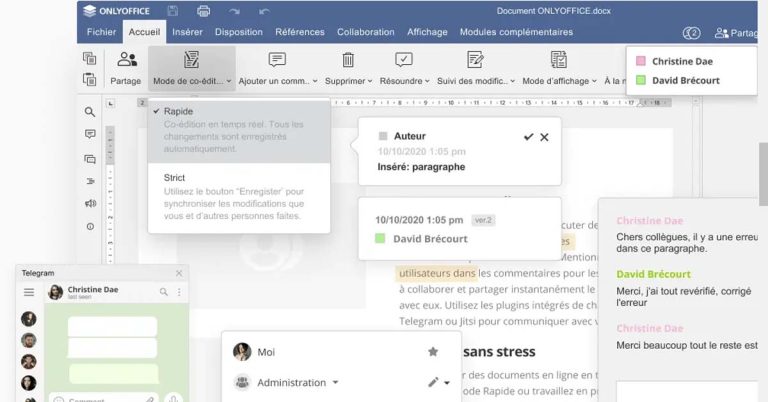The height and width of the screenshot is (402, 768).
Task: Click the vertical scrollbar on right
Action: coord(763,174)
